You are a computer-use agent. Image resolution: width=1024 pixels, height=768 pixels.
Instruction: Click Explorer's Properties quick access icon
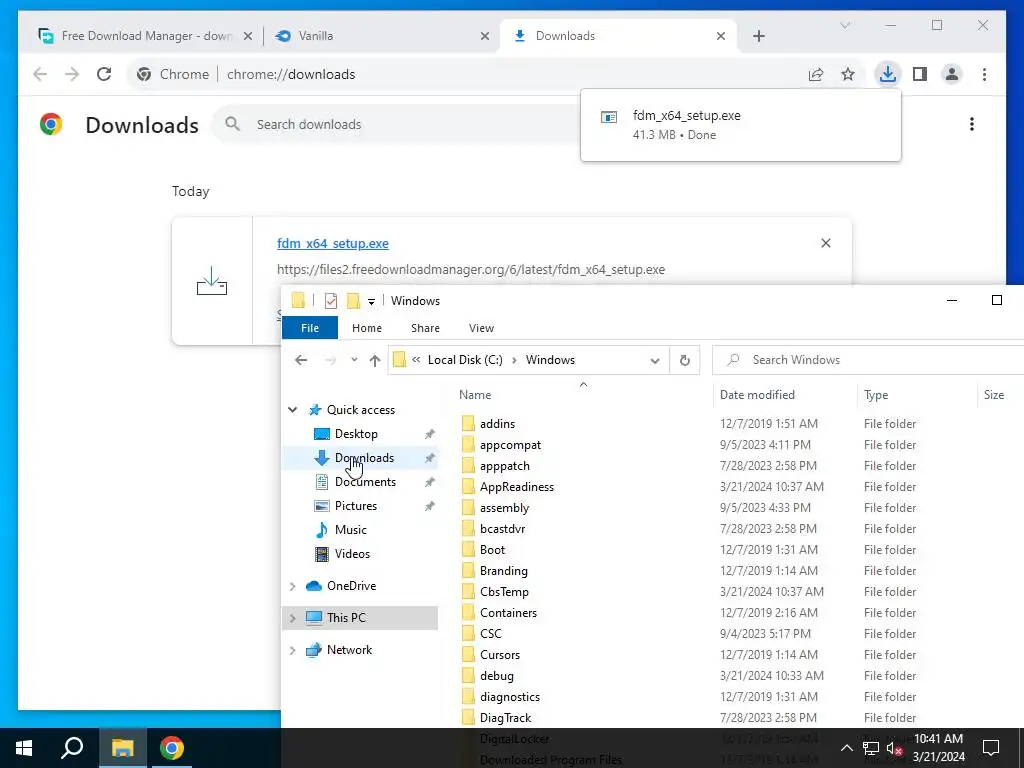coord(331,300)
